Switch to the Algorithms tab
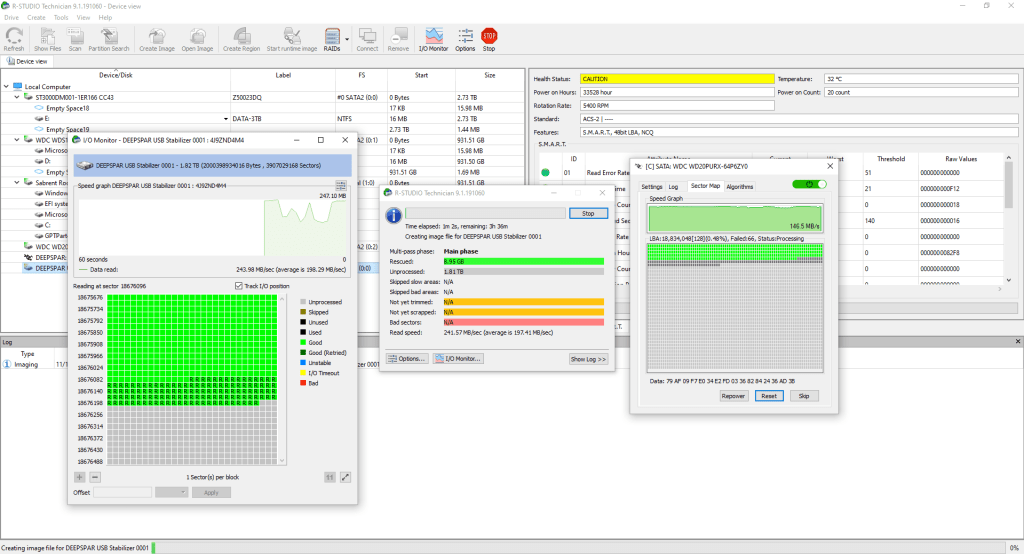The width and height of the screenshot is (1024, 554). 740,187
